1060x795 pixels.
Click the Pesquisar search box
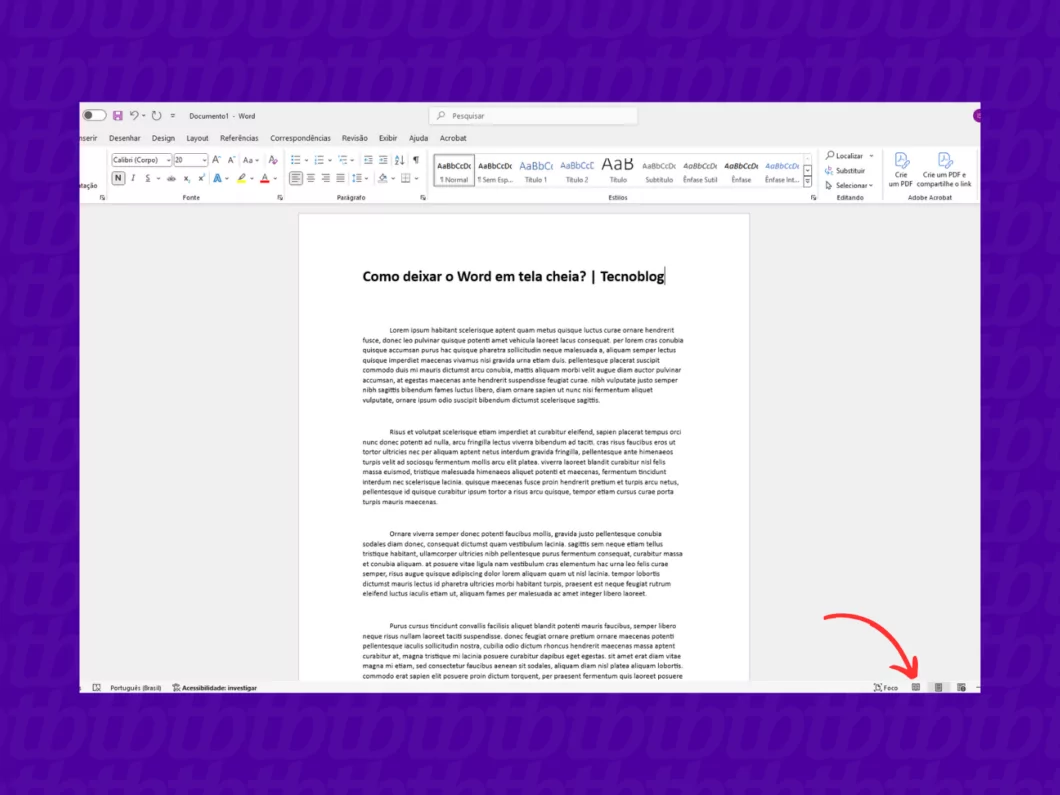[533, 116]
